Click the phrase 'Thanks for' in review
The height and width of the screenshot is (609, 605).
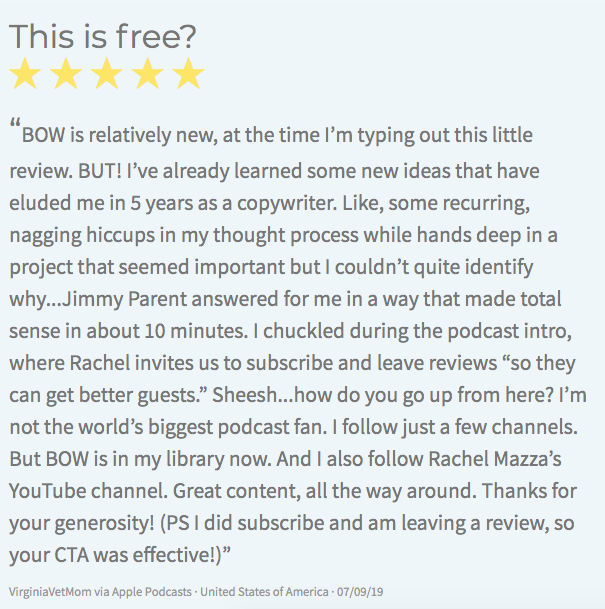tap(529, 491)
